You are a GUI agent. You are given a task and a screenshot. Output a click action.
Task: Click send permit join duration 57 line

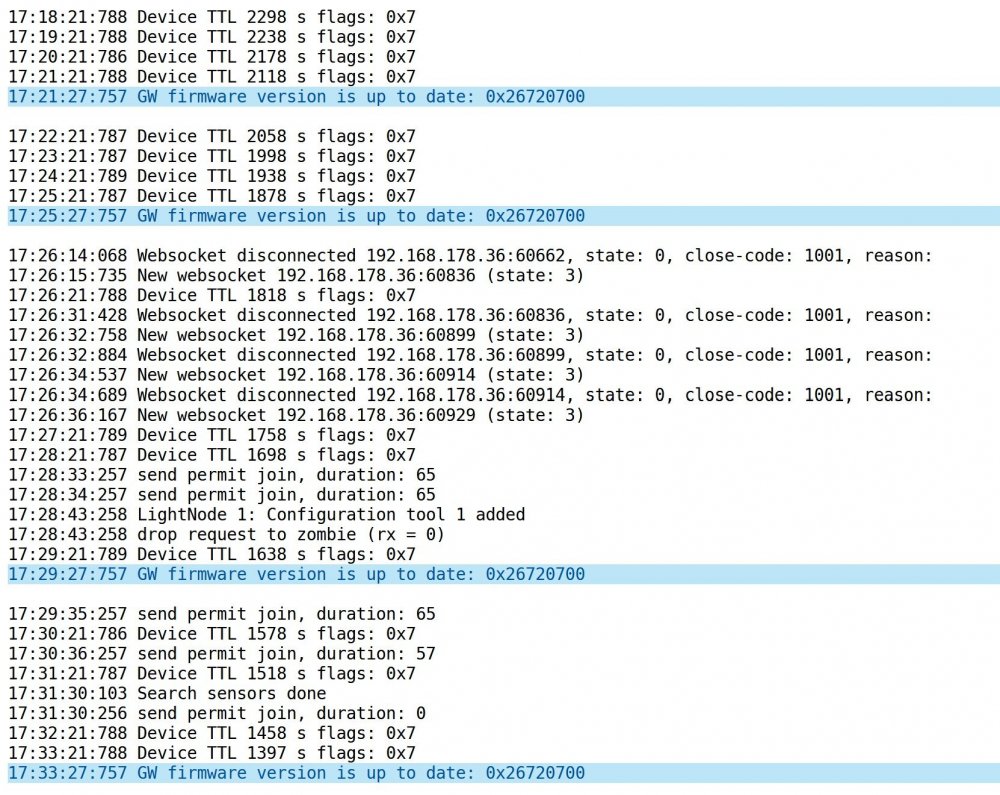coord(222,653)
